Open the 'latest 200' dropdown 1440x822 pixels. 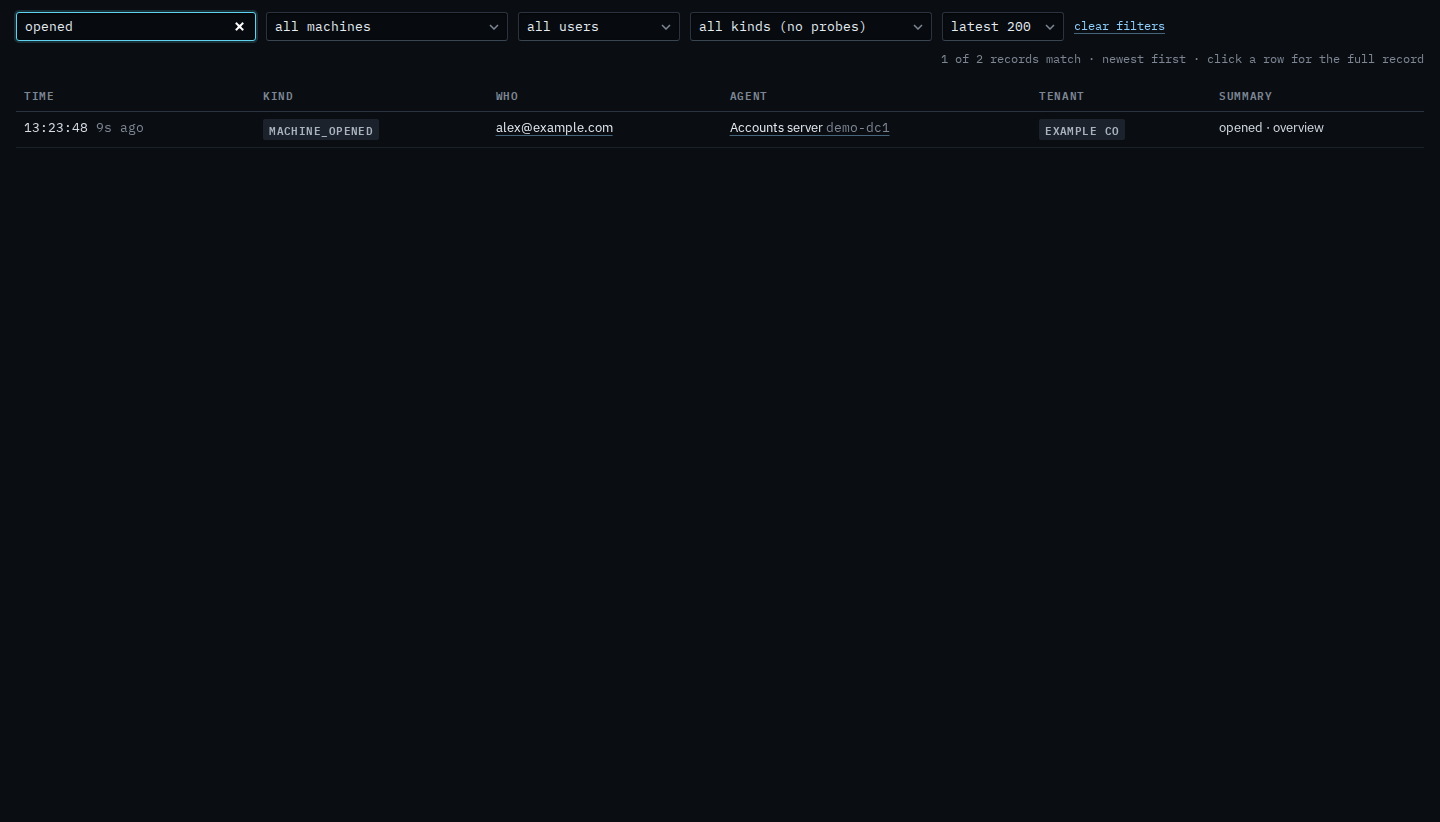coord(1003,27)
